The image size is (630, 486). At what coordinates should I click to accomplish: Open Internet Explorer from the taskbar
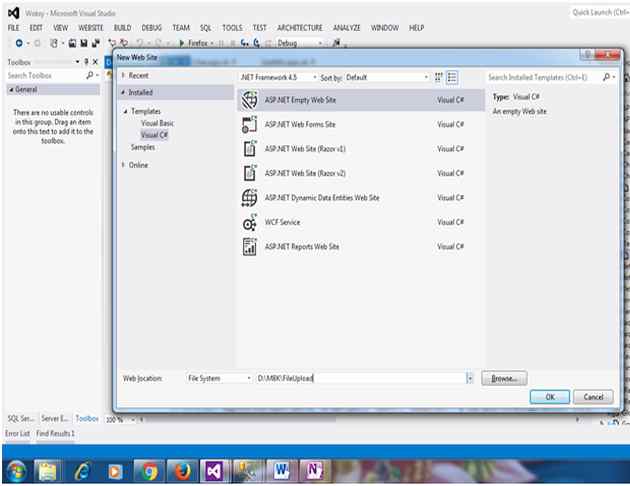click(x=82, y=471)
